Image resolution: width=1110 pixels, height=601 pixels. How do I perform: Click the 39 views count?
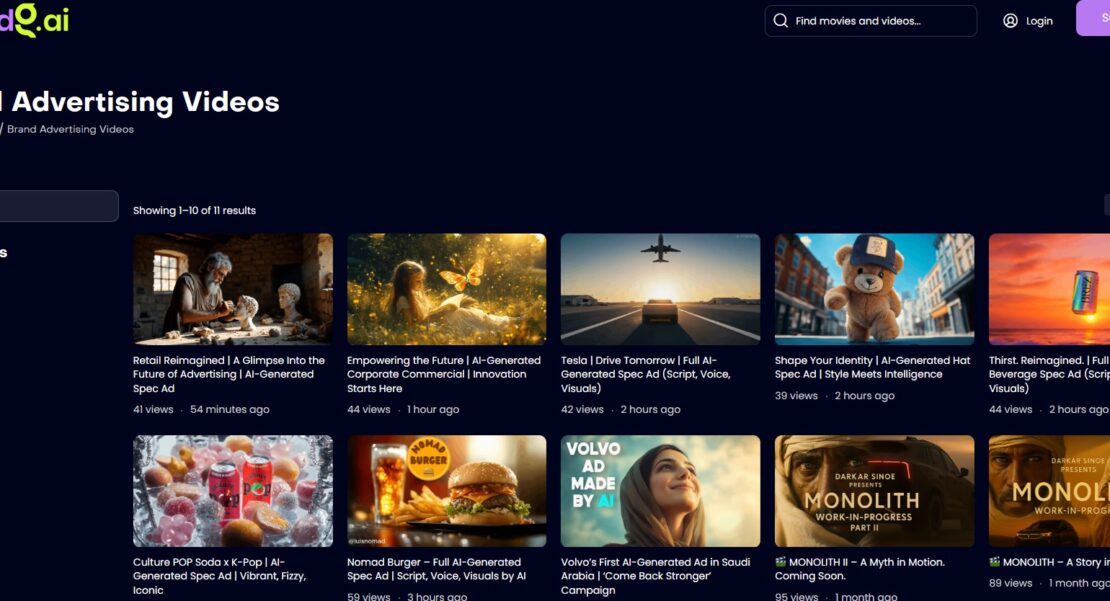click(x=796, y=395)
